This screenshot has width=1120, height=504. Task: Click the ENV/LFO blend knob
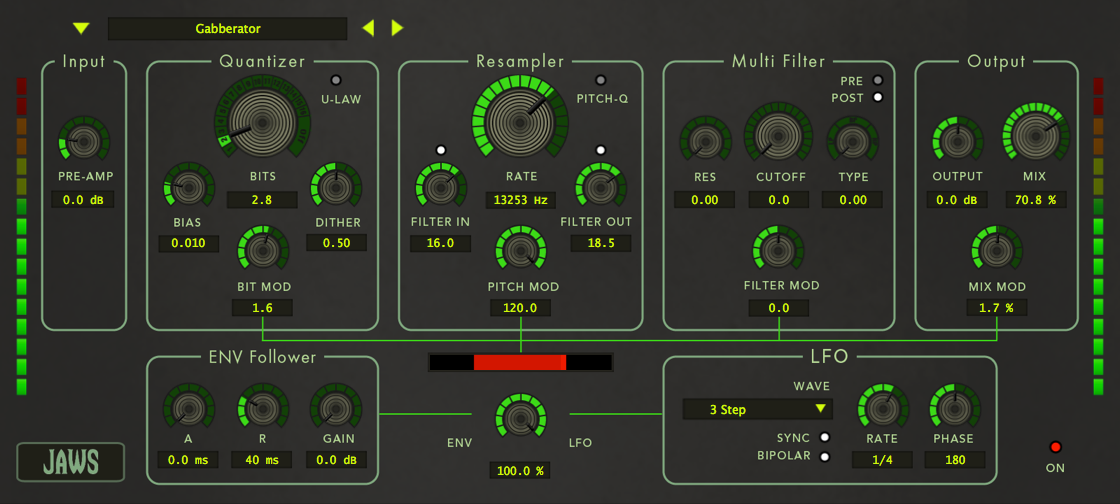point(521,417)
